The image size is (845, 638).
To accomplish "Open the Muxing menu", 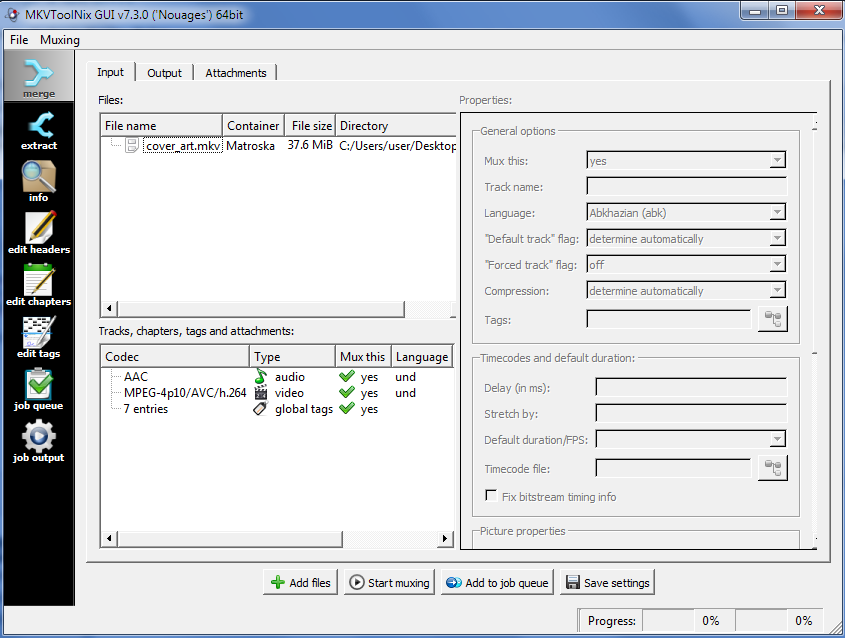I will 60,40.
